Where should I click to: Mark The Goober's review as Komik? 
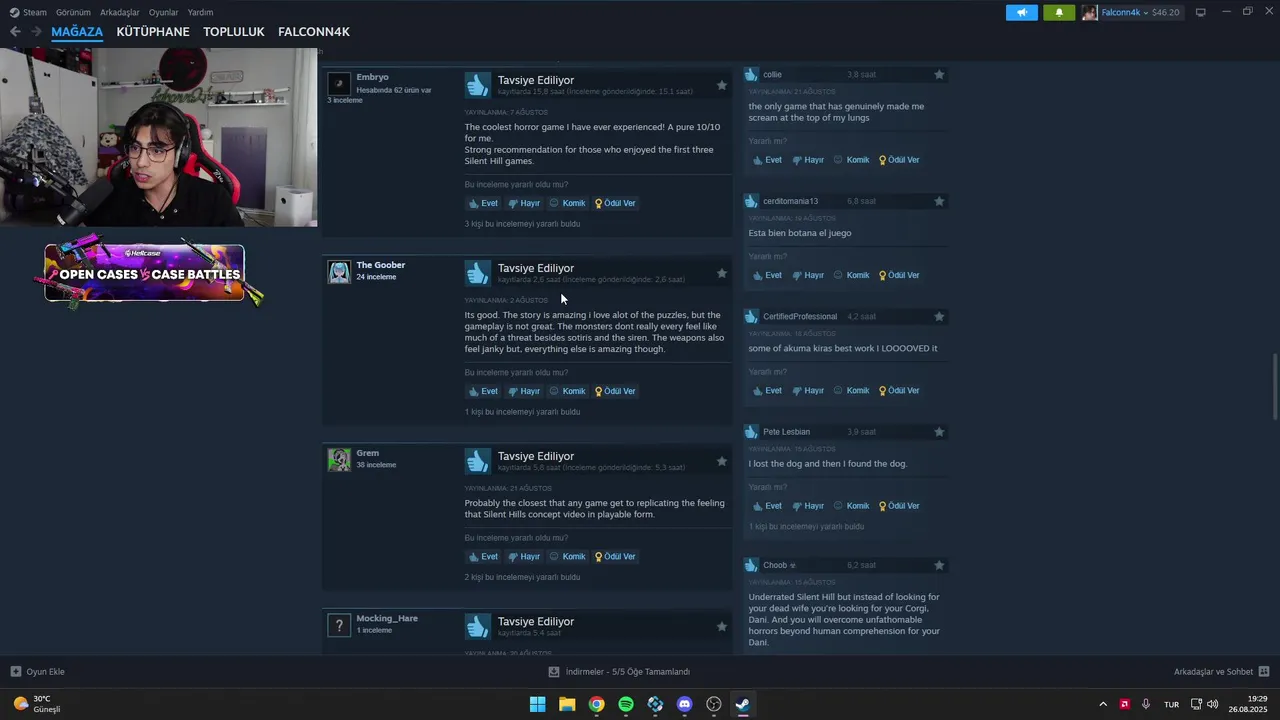pos(567,391)
